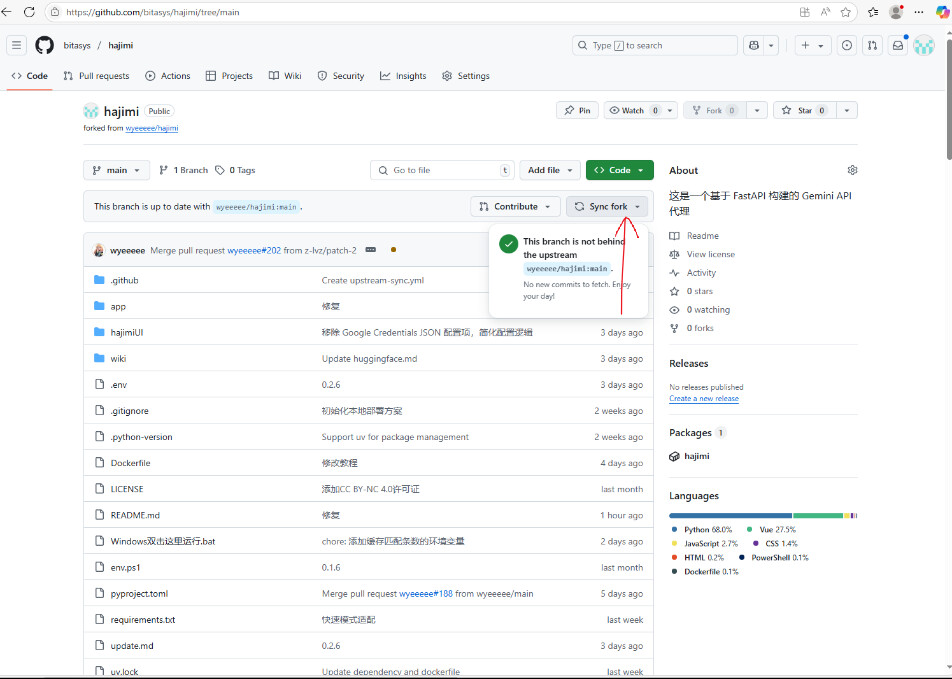Expand the main branch selector dropdown

point(117,170)
